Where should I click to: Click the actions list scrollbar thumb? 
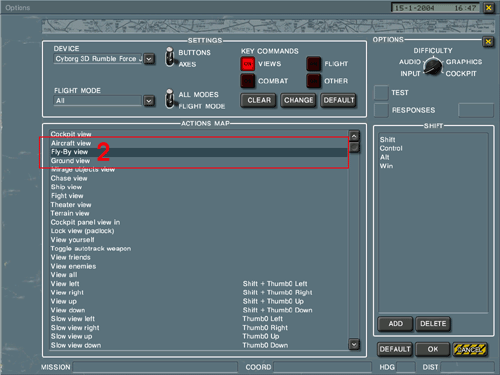pos(354,147)
